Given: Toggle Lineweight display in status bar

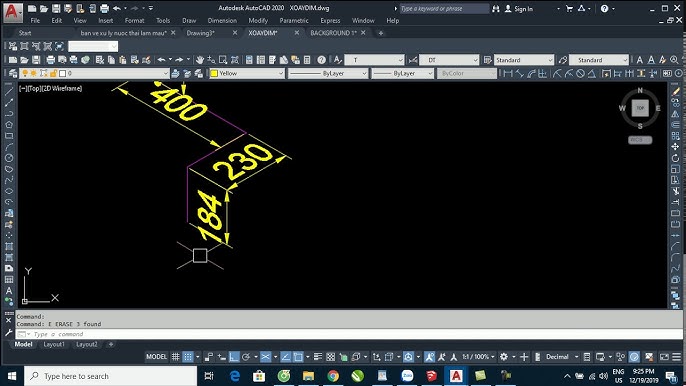Looking at the screenshot, I should click(x=318, y=357).
